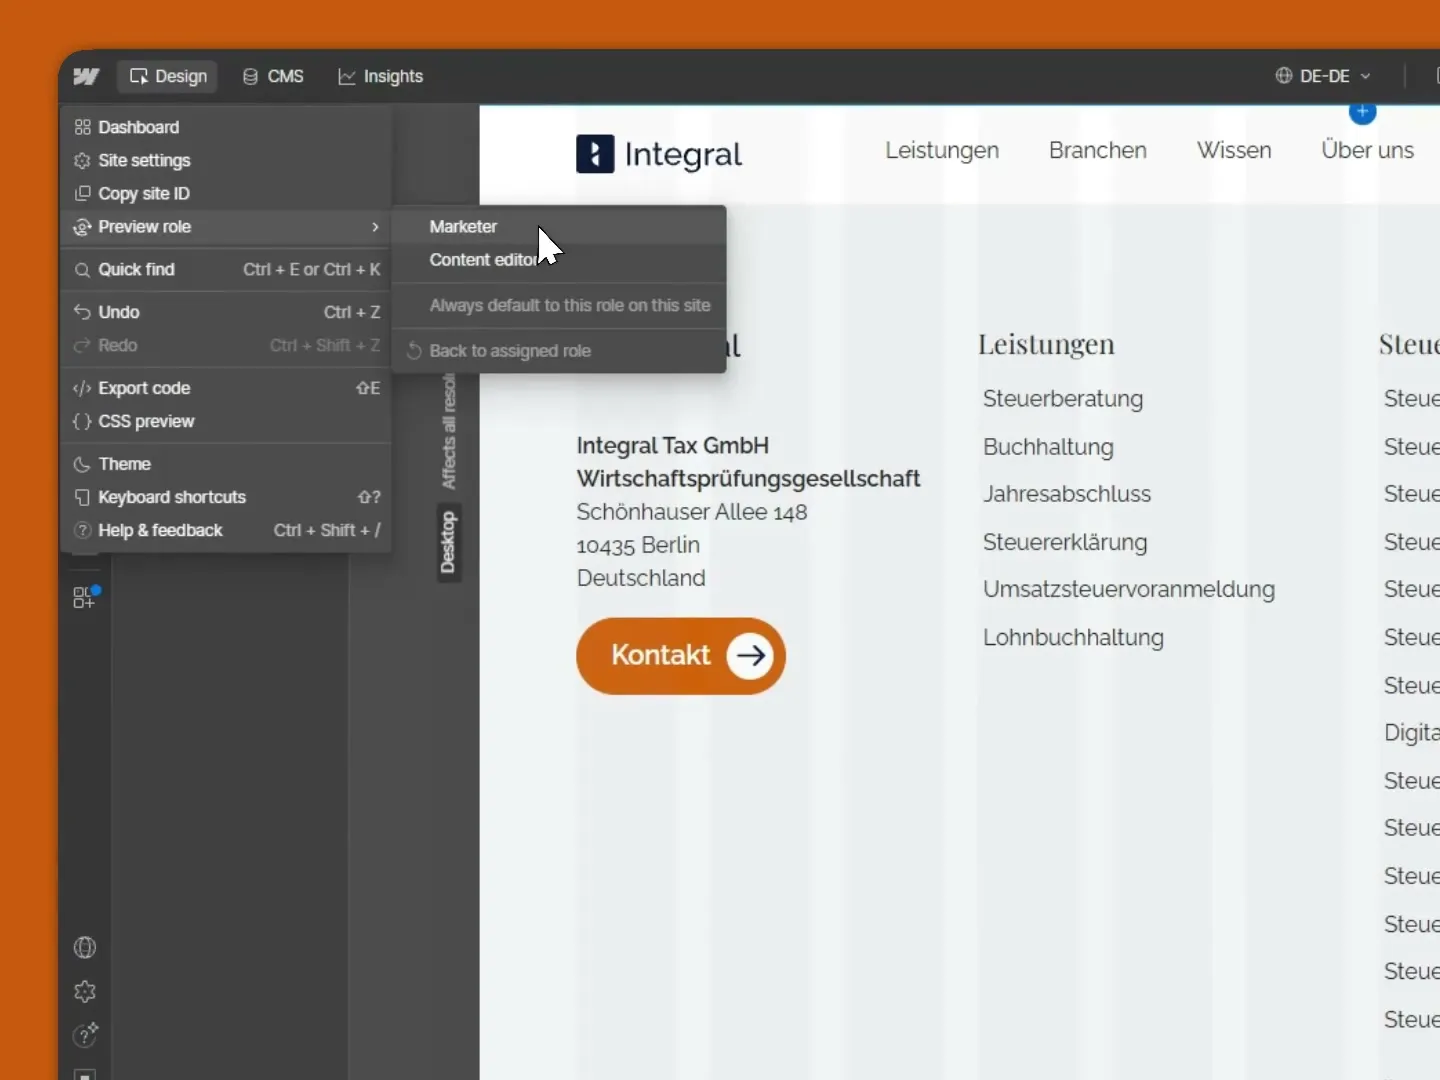Image resolution: width=1440 pixels, height=1080 pixels.
Task: Click the 'Schönhauser Allee 148' address text
Action: 692,512
